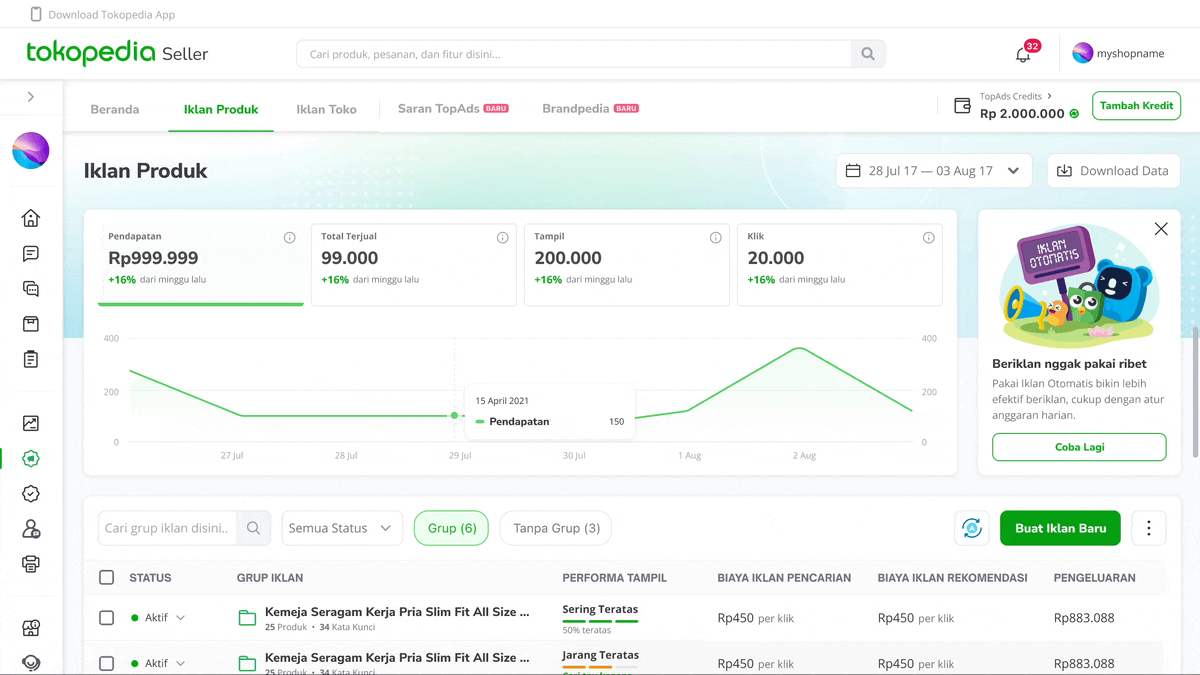Select the Tanpa Grup (3) filter chip
Image resolution: width=1200 pixels, height=675 pixels.
[556, 528]
